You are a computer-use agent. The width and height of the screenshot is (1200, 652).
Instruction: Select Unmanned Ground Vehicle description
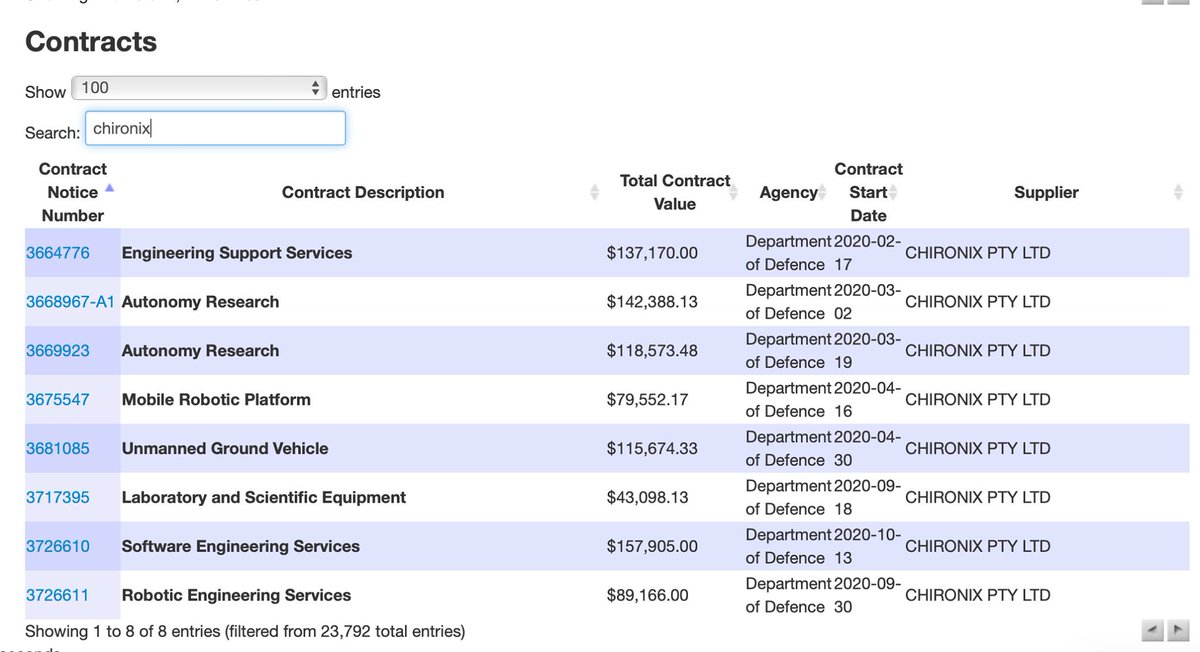(x=225, y=449)
